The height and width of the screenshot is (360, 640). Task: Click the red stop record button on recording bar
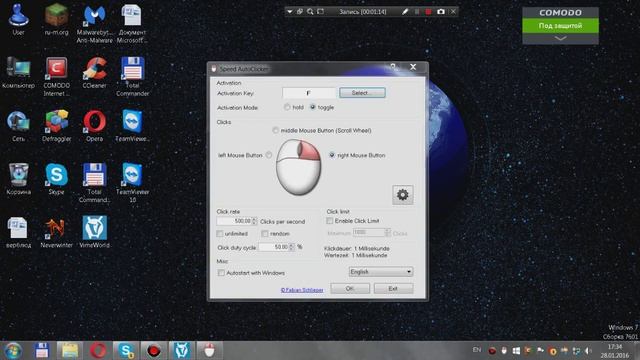tap(428, 11)
